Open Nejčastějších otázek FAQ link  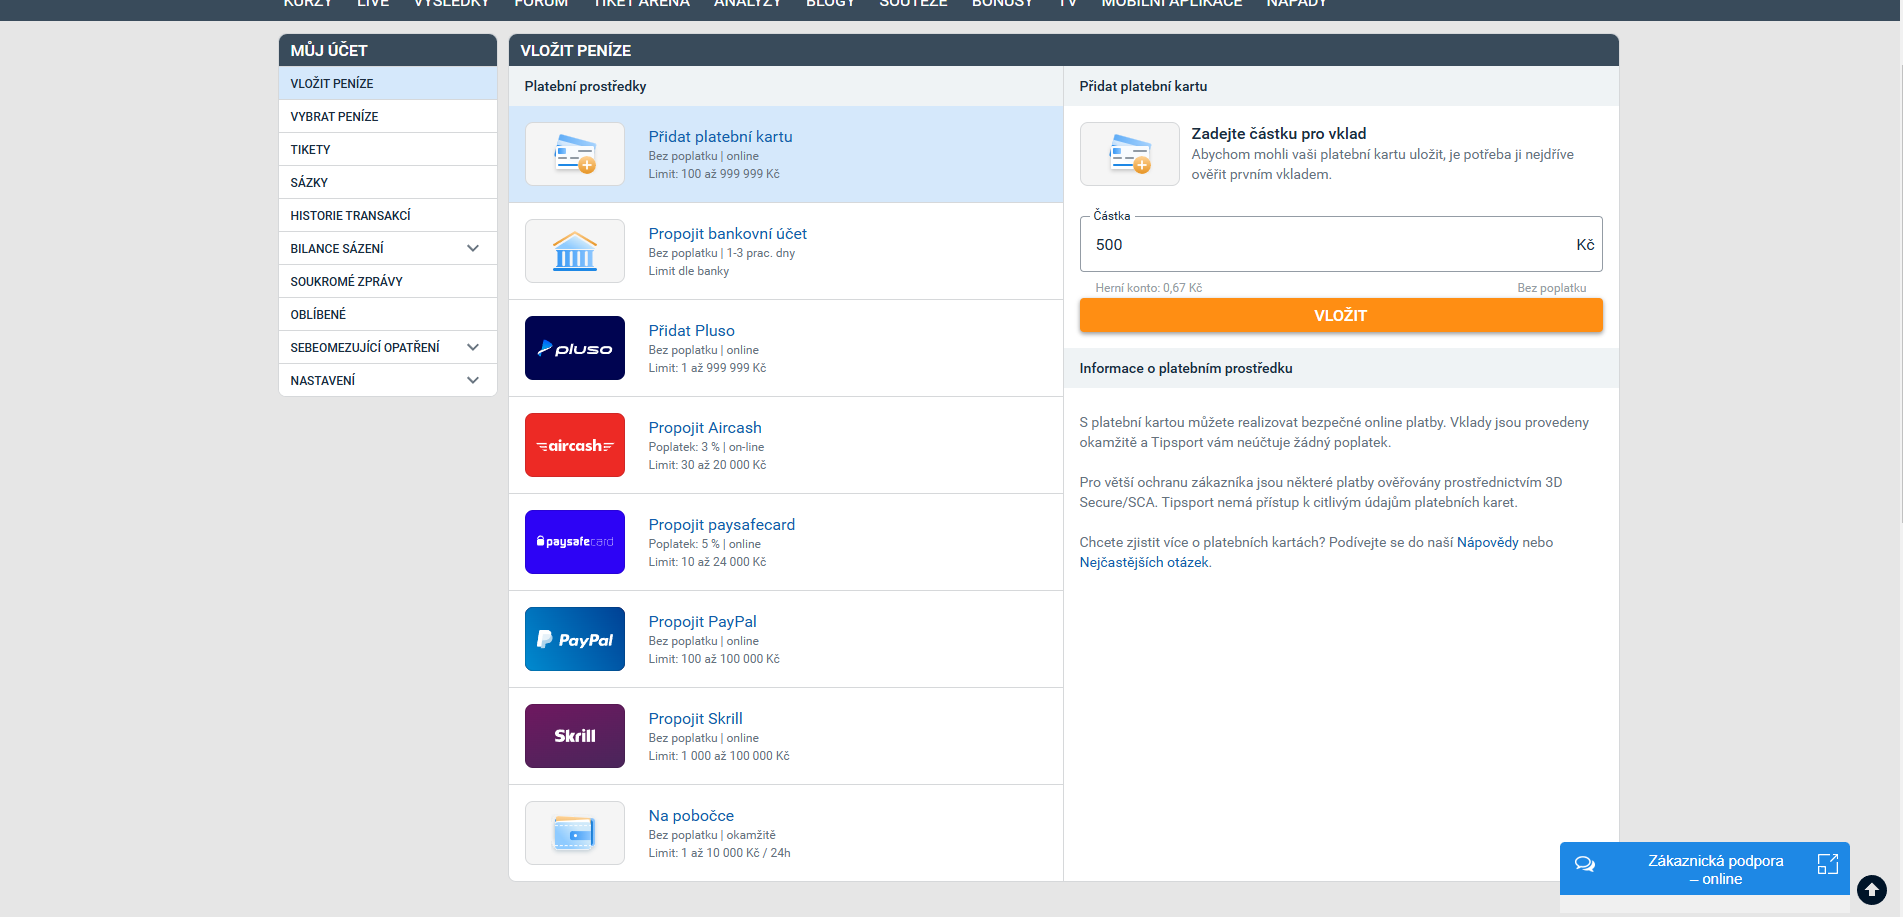pos(1144,562)
